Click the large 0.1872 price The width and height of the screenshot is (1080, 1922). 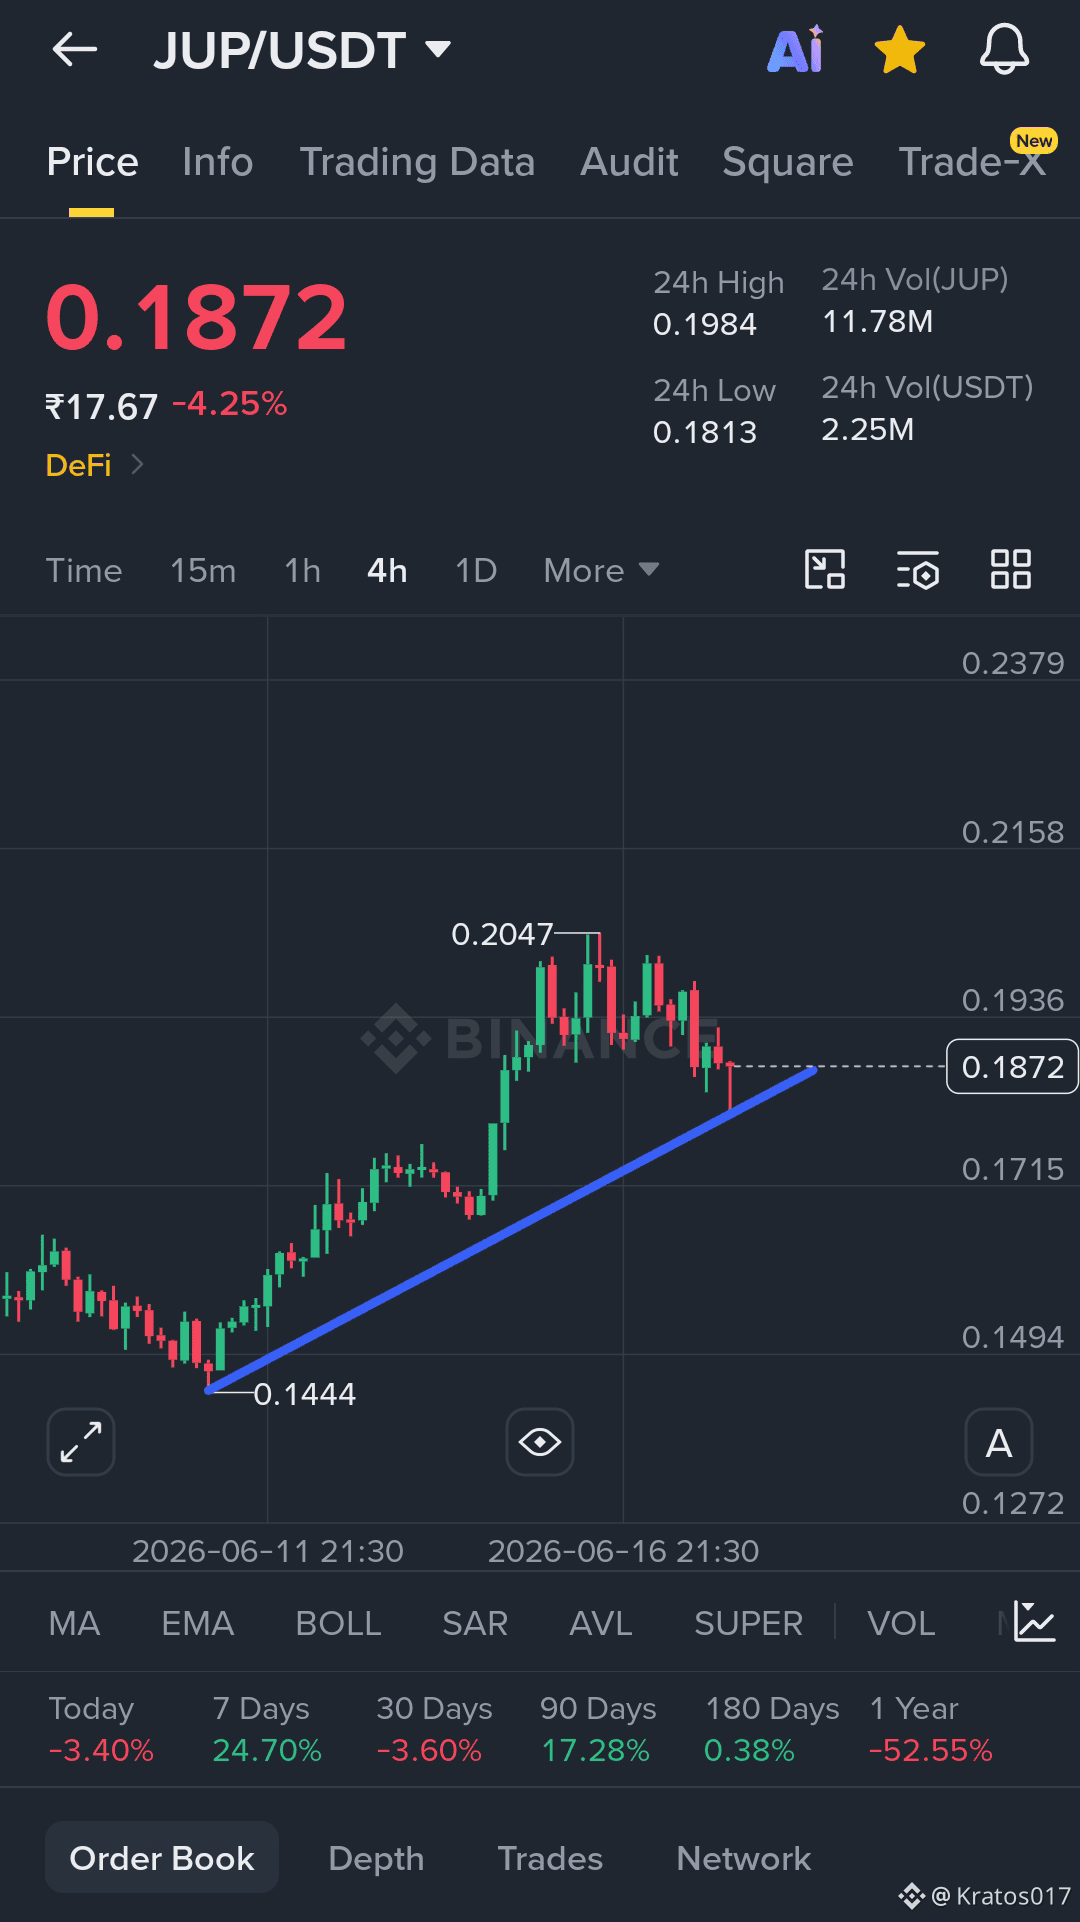coord(196,317)
